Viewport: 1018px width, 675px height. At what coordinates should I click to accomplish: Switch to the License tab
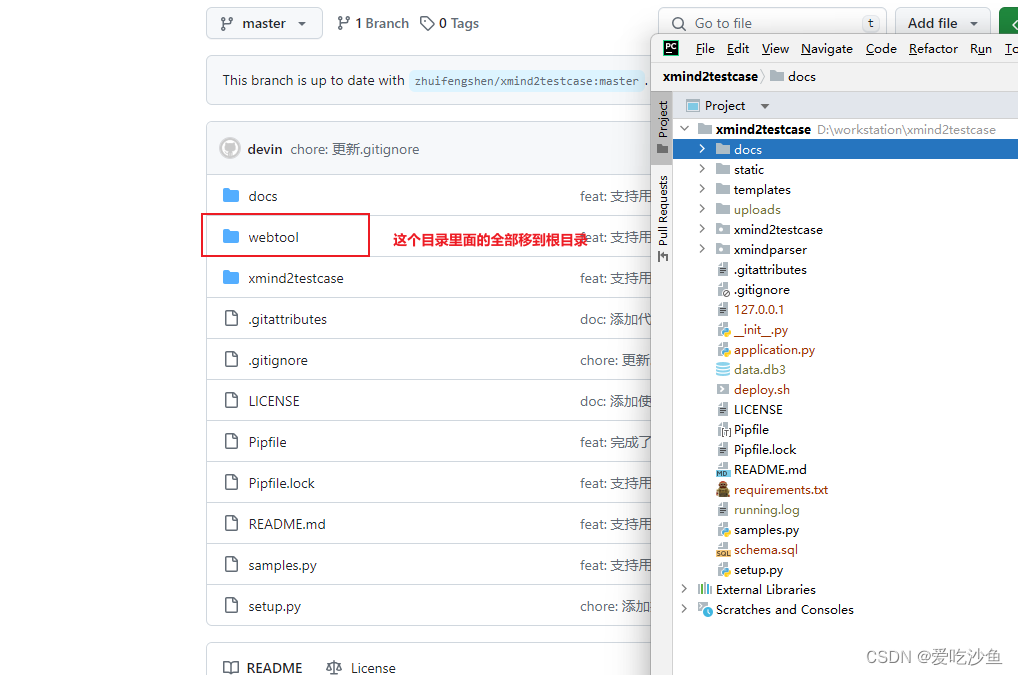coord(361,667)
